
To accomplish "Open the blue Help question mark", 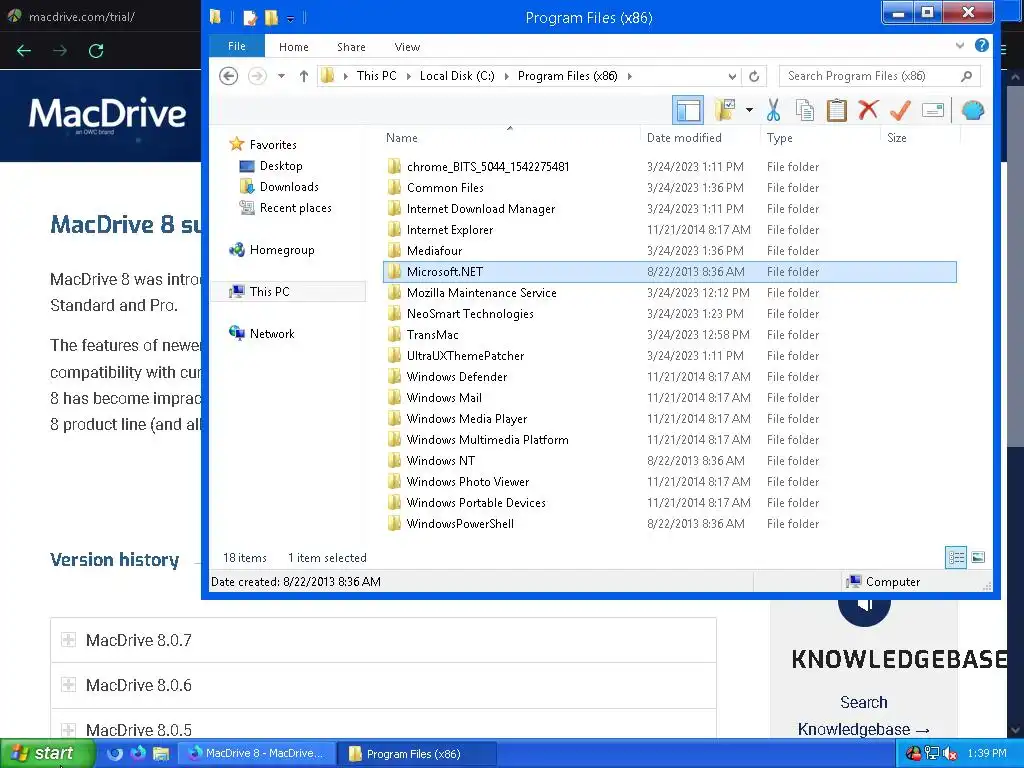I will (x=982, y=45).
